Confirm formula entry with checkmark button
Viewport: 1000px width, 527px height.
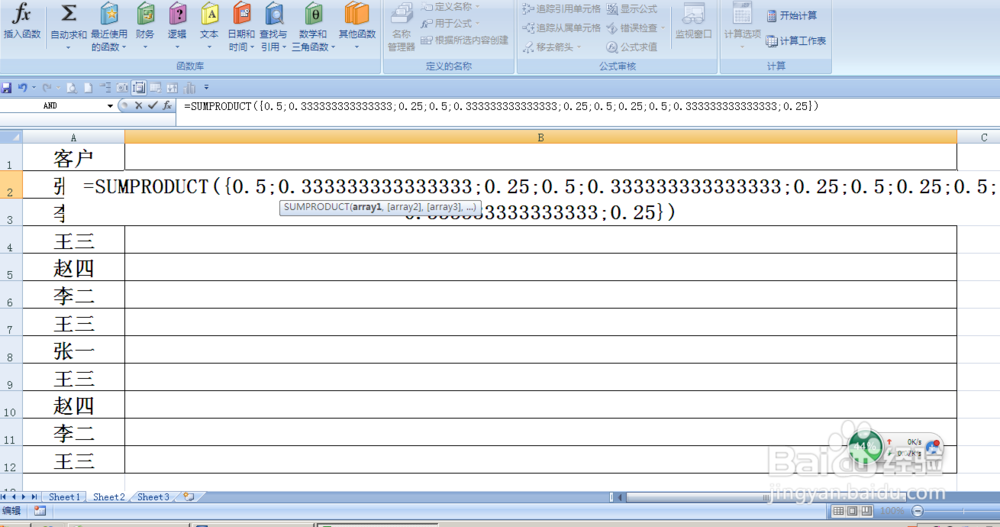[x=152, y=106]
